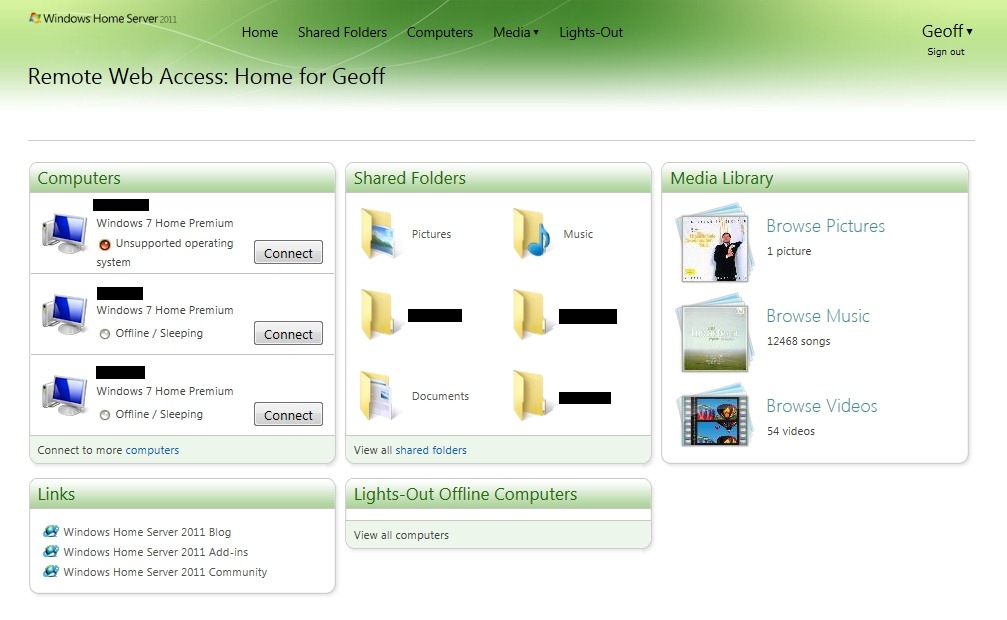Open the Music shared folder icon

pyautogui.click(x=532, y=234)
